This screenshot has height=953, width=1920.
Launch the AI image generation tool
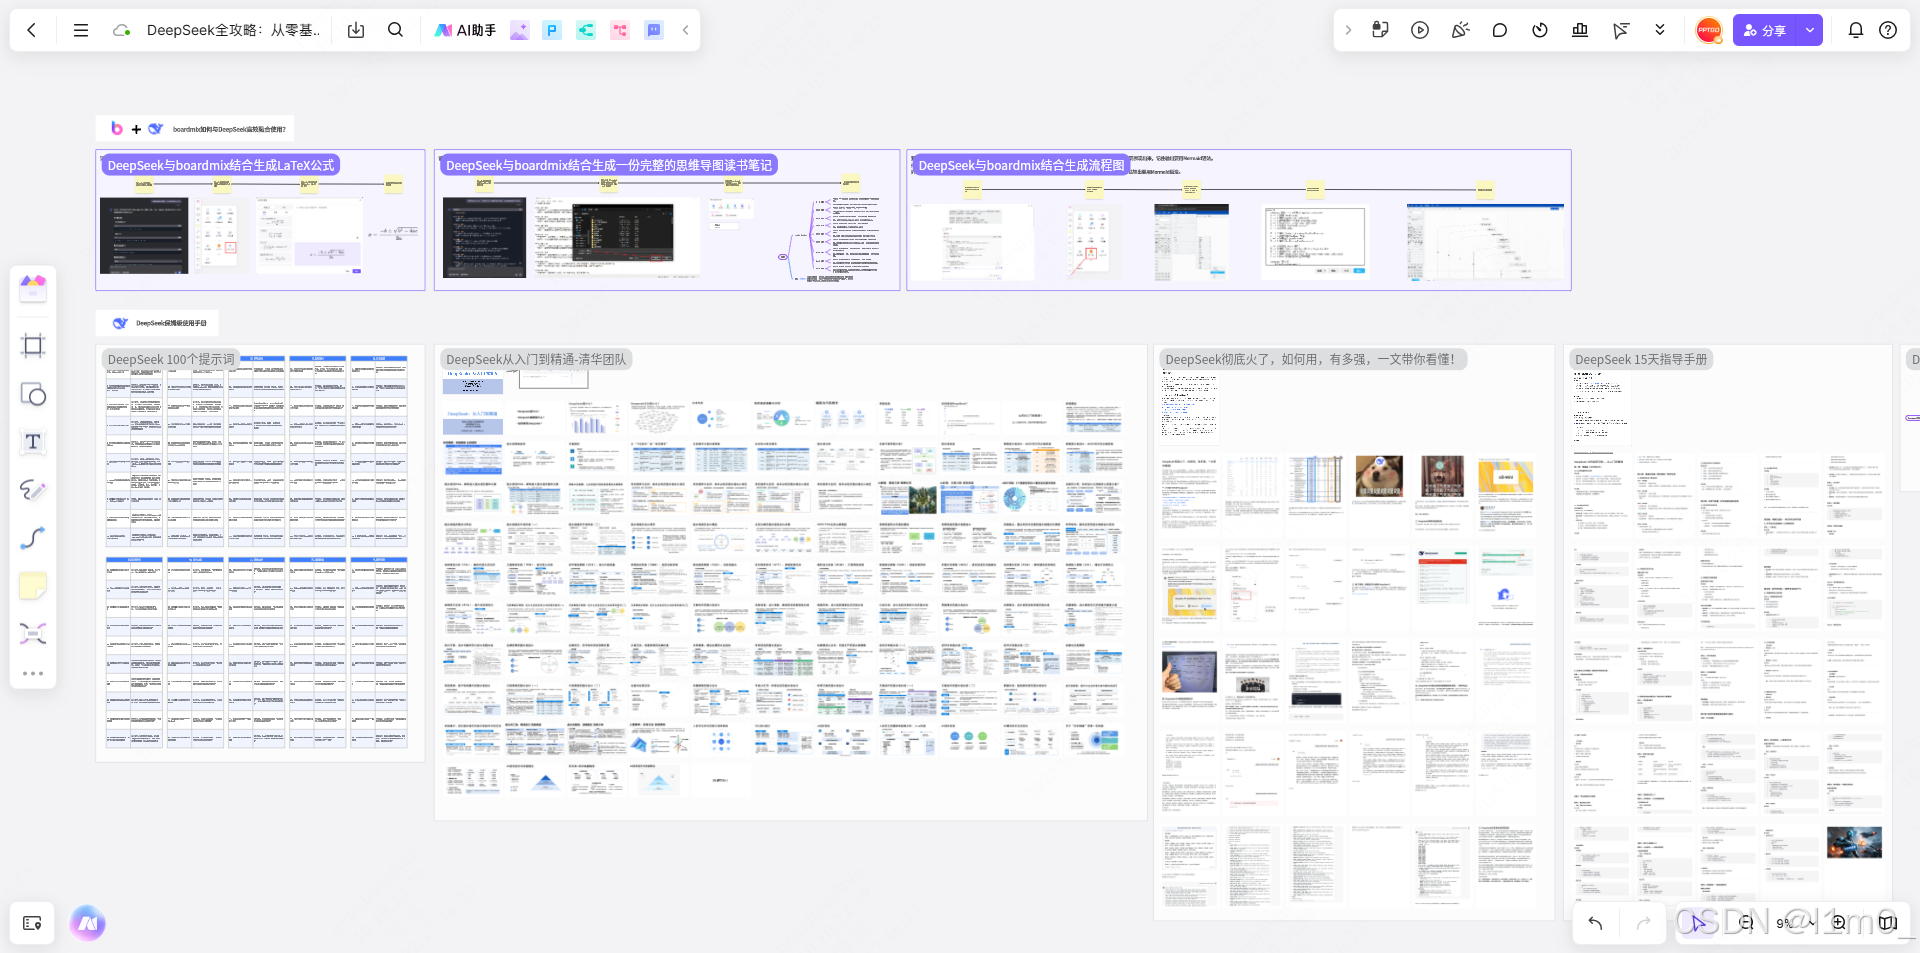[x=519, y=30]
